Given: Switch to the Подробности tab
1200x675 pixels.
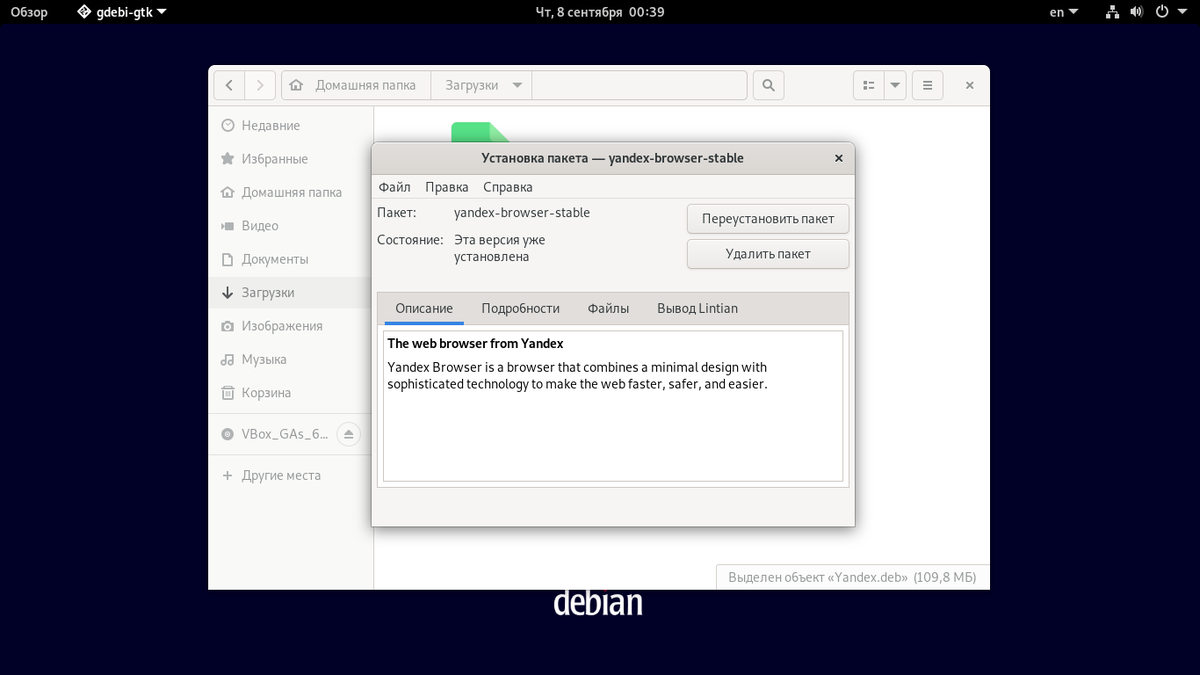Looking at the screenshot, I should point(520,308).
